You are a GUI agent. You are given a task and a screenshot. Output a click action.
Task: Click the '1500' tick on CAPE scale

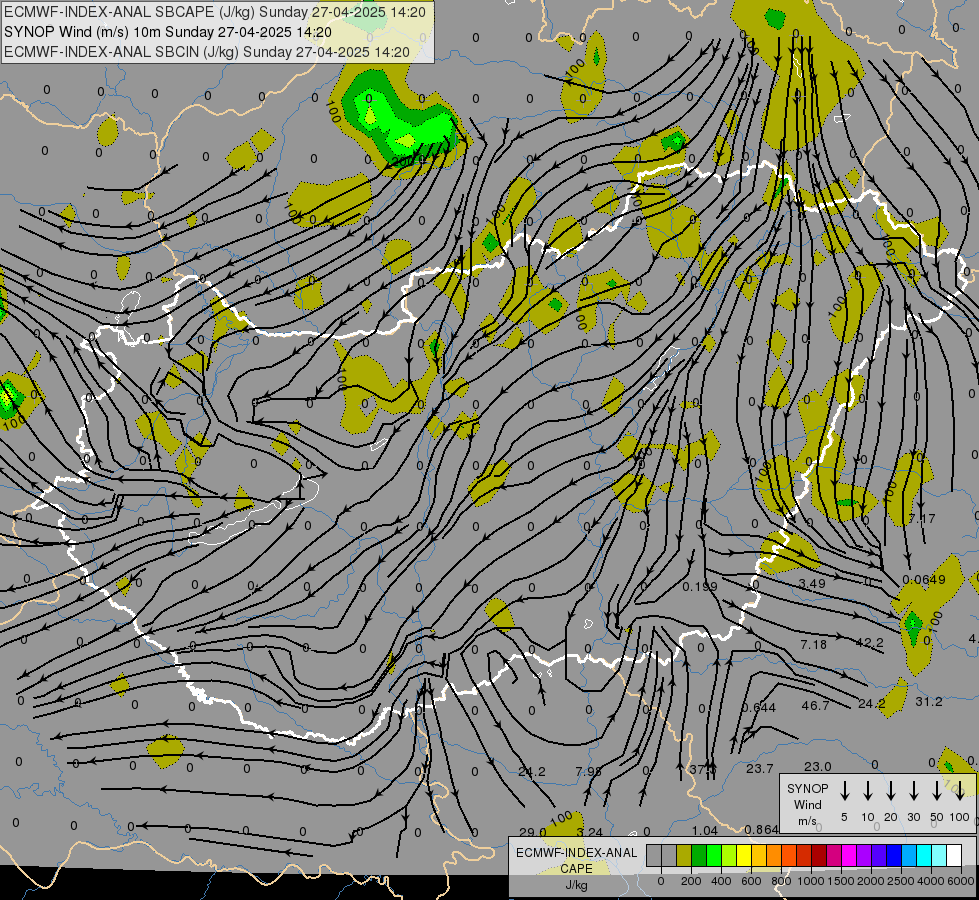click(x=841, y=881)
